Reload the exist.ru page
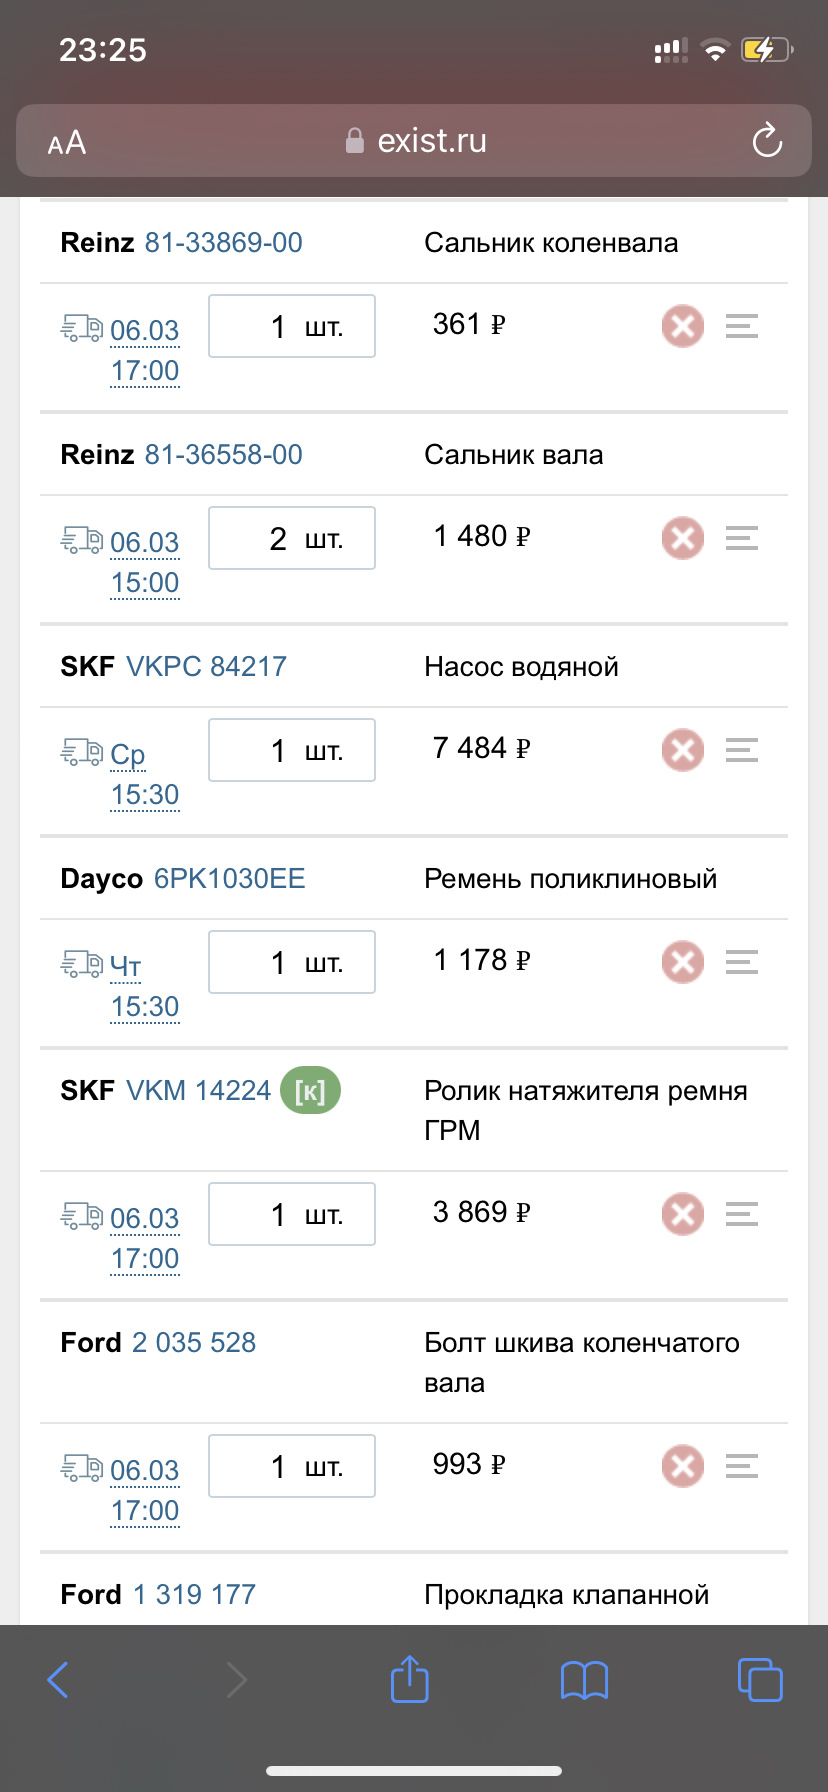The height and width of the screenshot is (1792, 828). pos(767,141)
